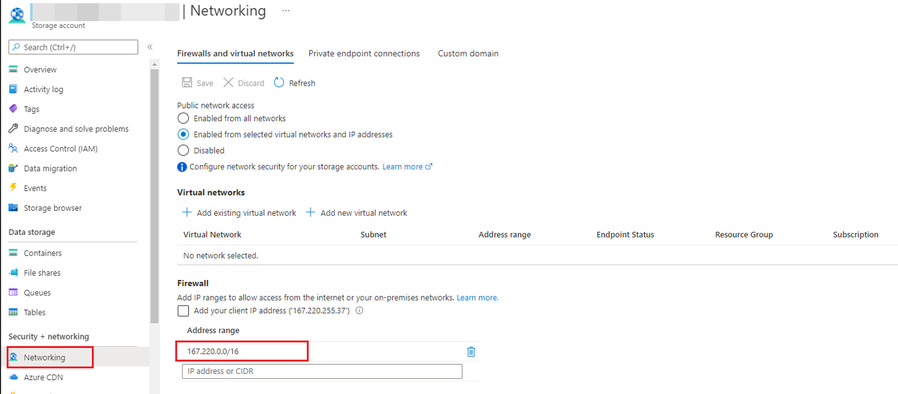The image size is (898, 394).
Task: Open Diagnose and solve problems
Action: (69, 129)
